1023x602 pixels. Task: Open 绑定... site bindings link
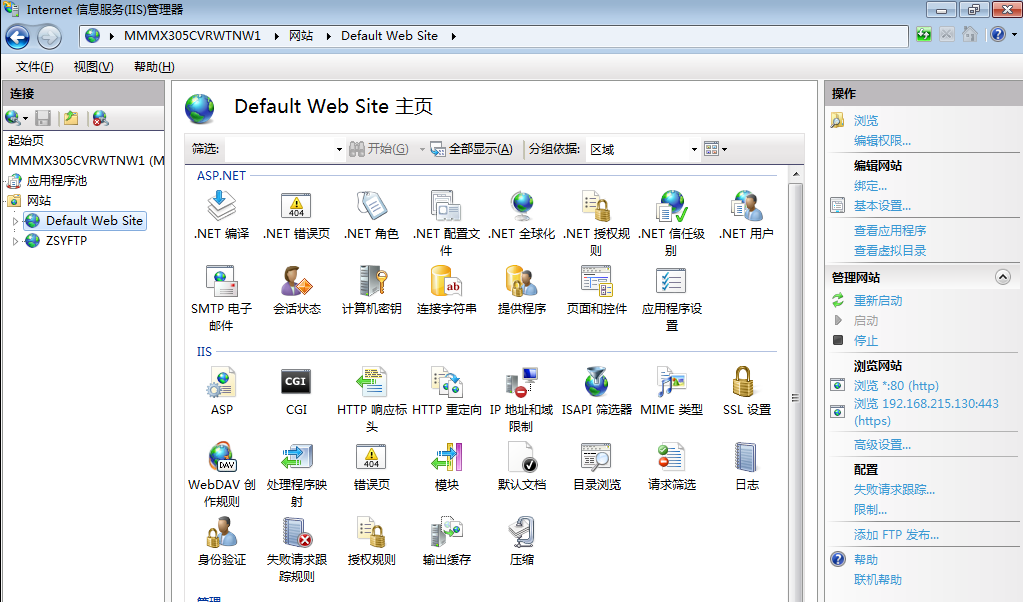click(870, 186)
